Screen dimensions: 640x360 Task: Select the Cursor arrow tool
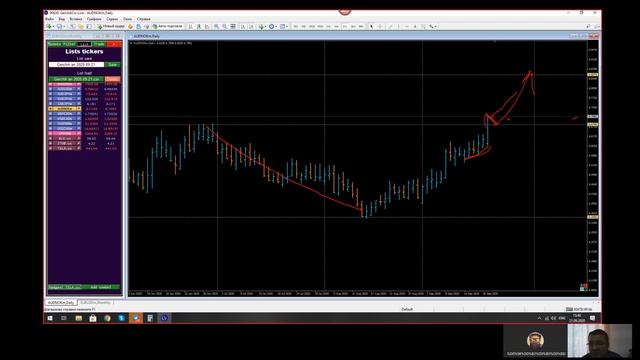(371, 27)
